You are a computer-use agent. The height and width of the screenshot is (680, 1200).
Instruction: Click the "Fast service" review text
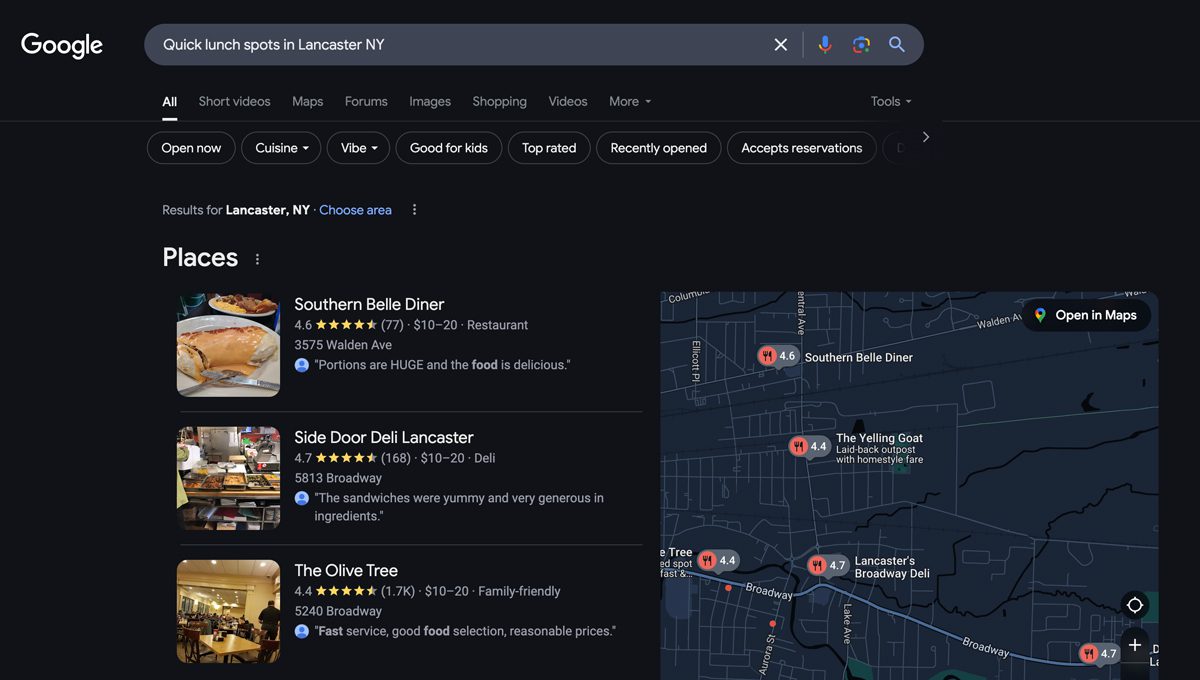click(x=465, y=631)
